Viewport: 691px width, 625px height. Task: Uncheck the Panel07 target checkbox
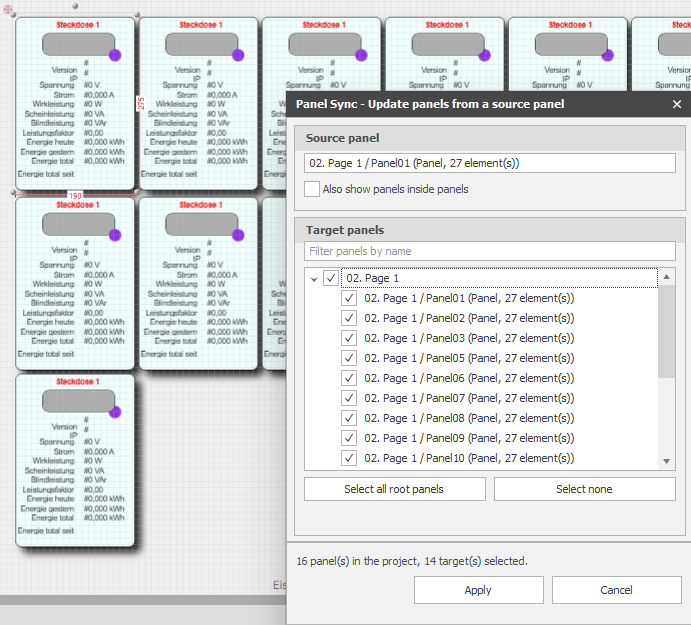(349, 398)
